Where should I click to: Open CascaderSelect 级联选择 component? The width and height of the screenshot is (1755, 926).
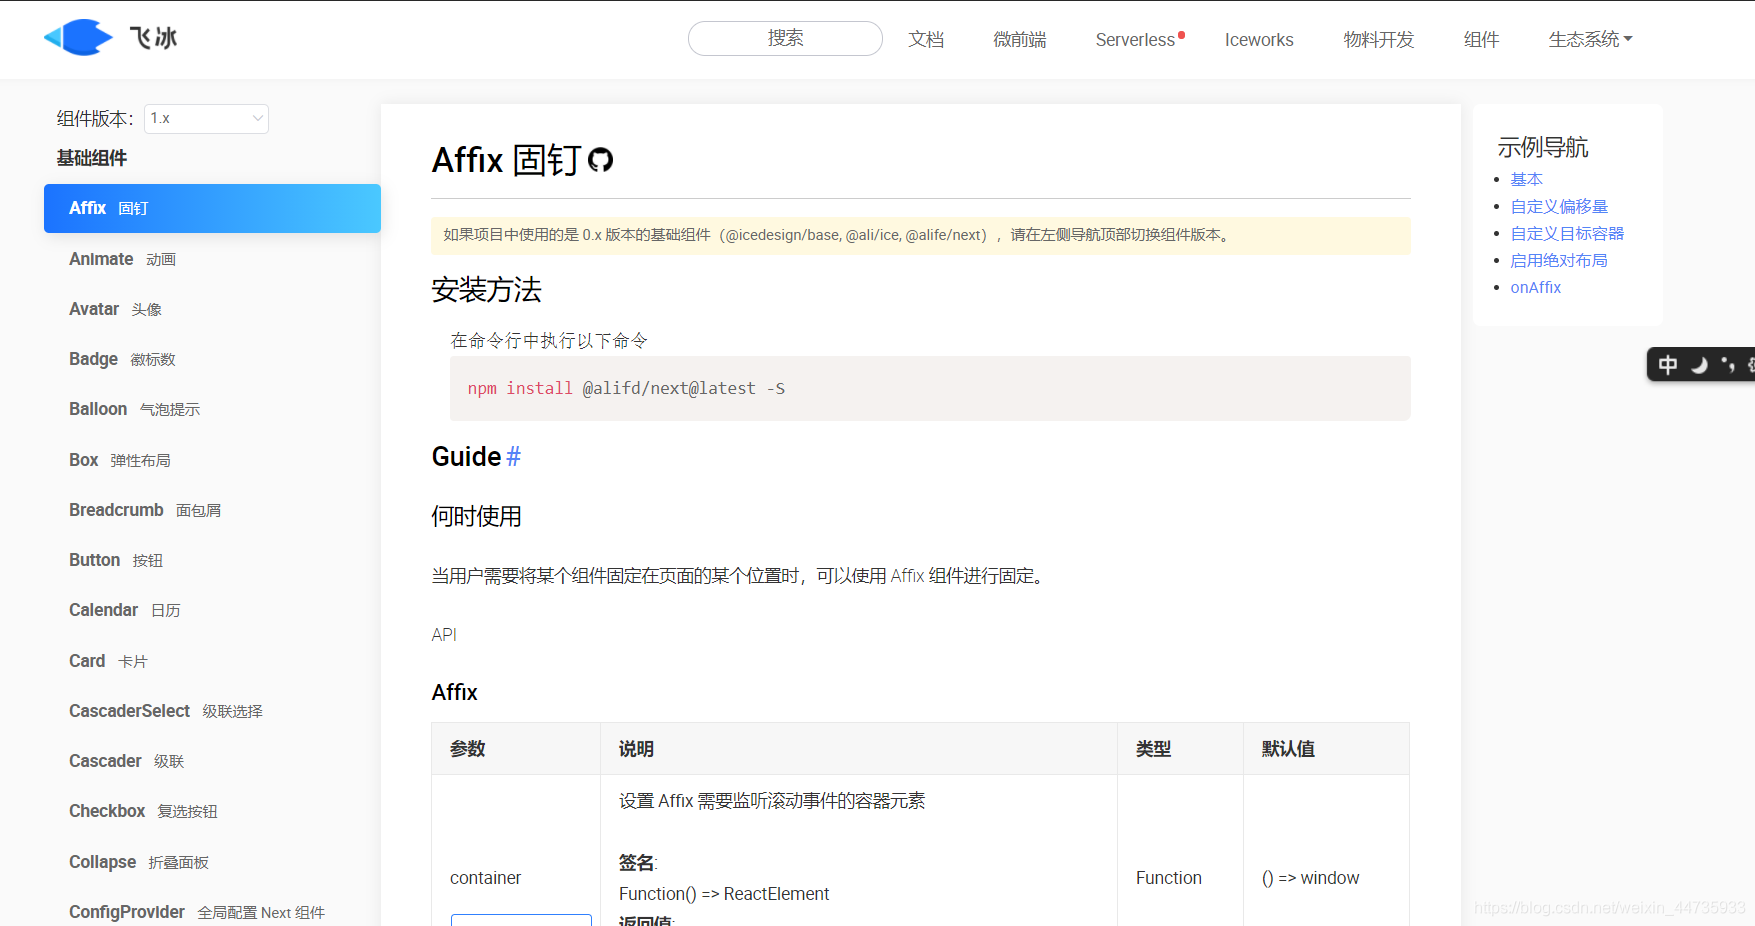(x=166, y=711)
